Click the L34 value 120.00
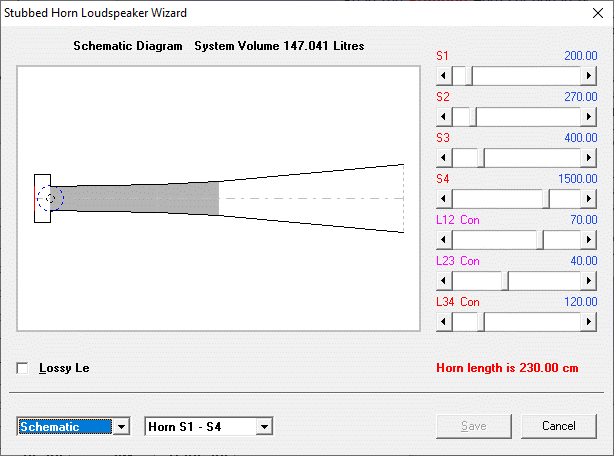This screenshot has width=614, height=456. click(x=581, y=302)
